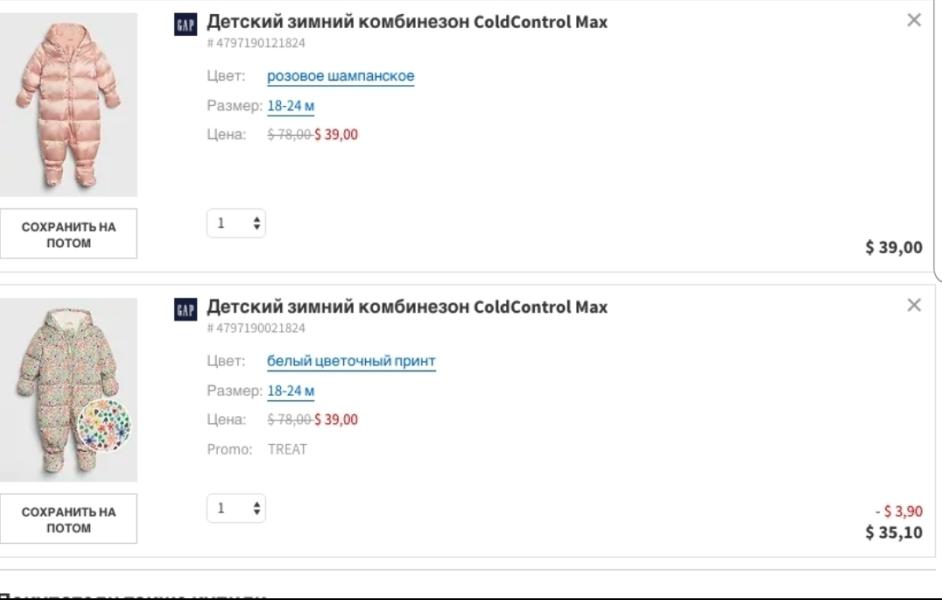Click 'белый цветочный принт' color link
This screenshot has width=942, height=600.
tap(351, 362)
